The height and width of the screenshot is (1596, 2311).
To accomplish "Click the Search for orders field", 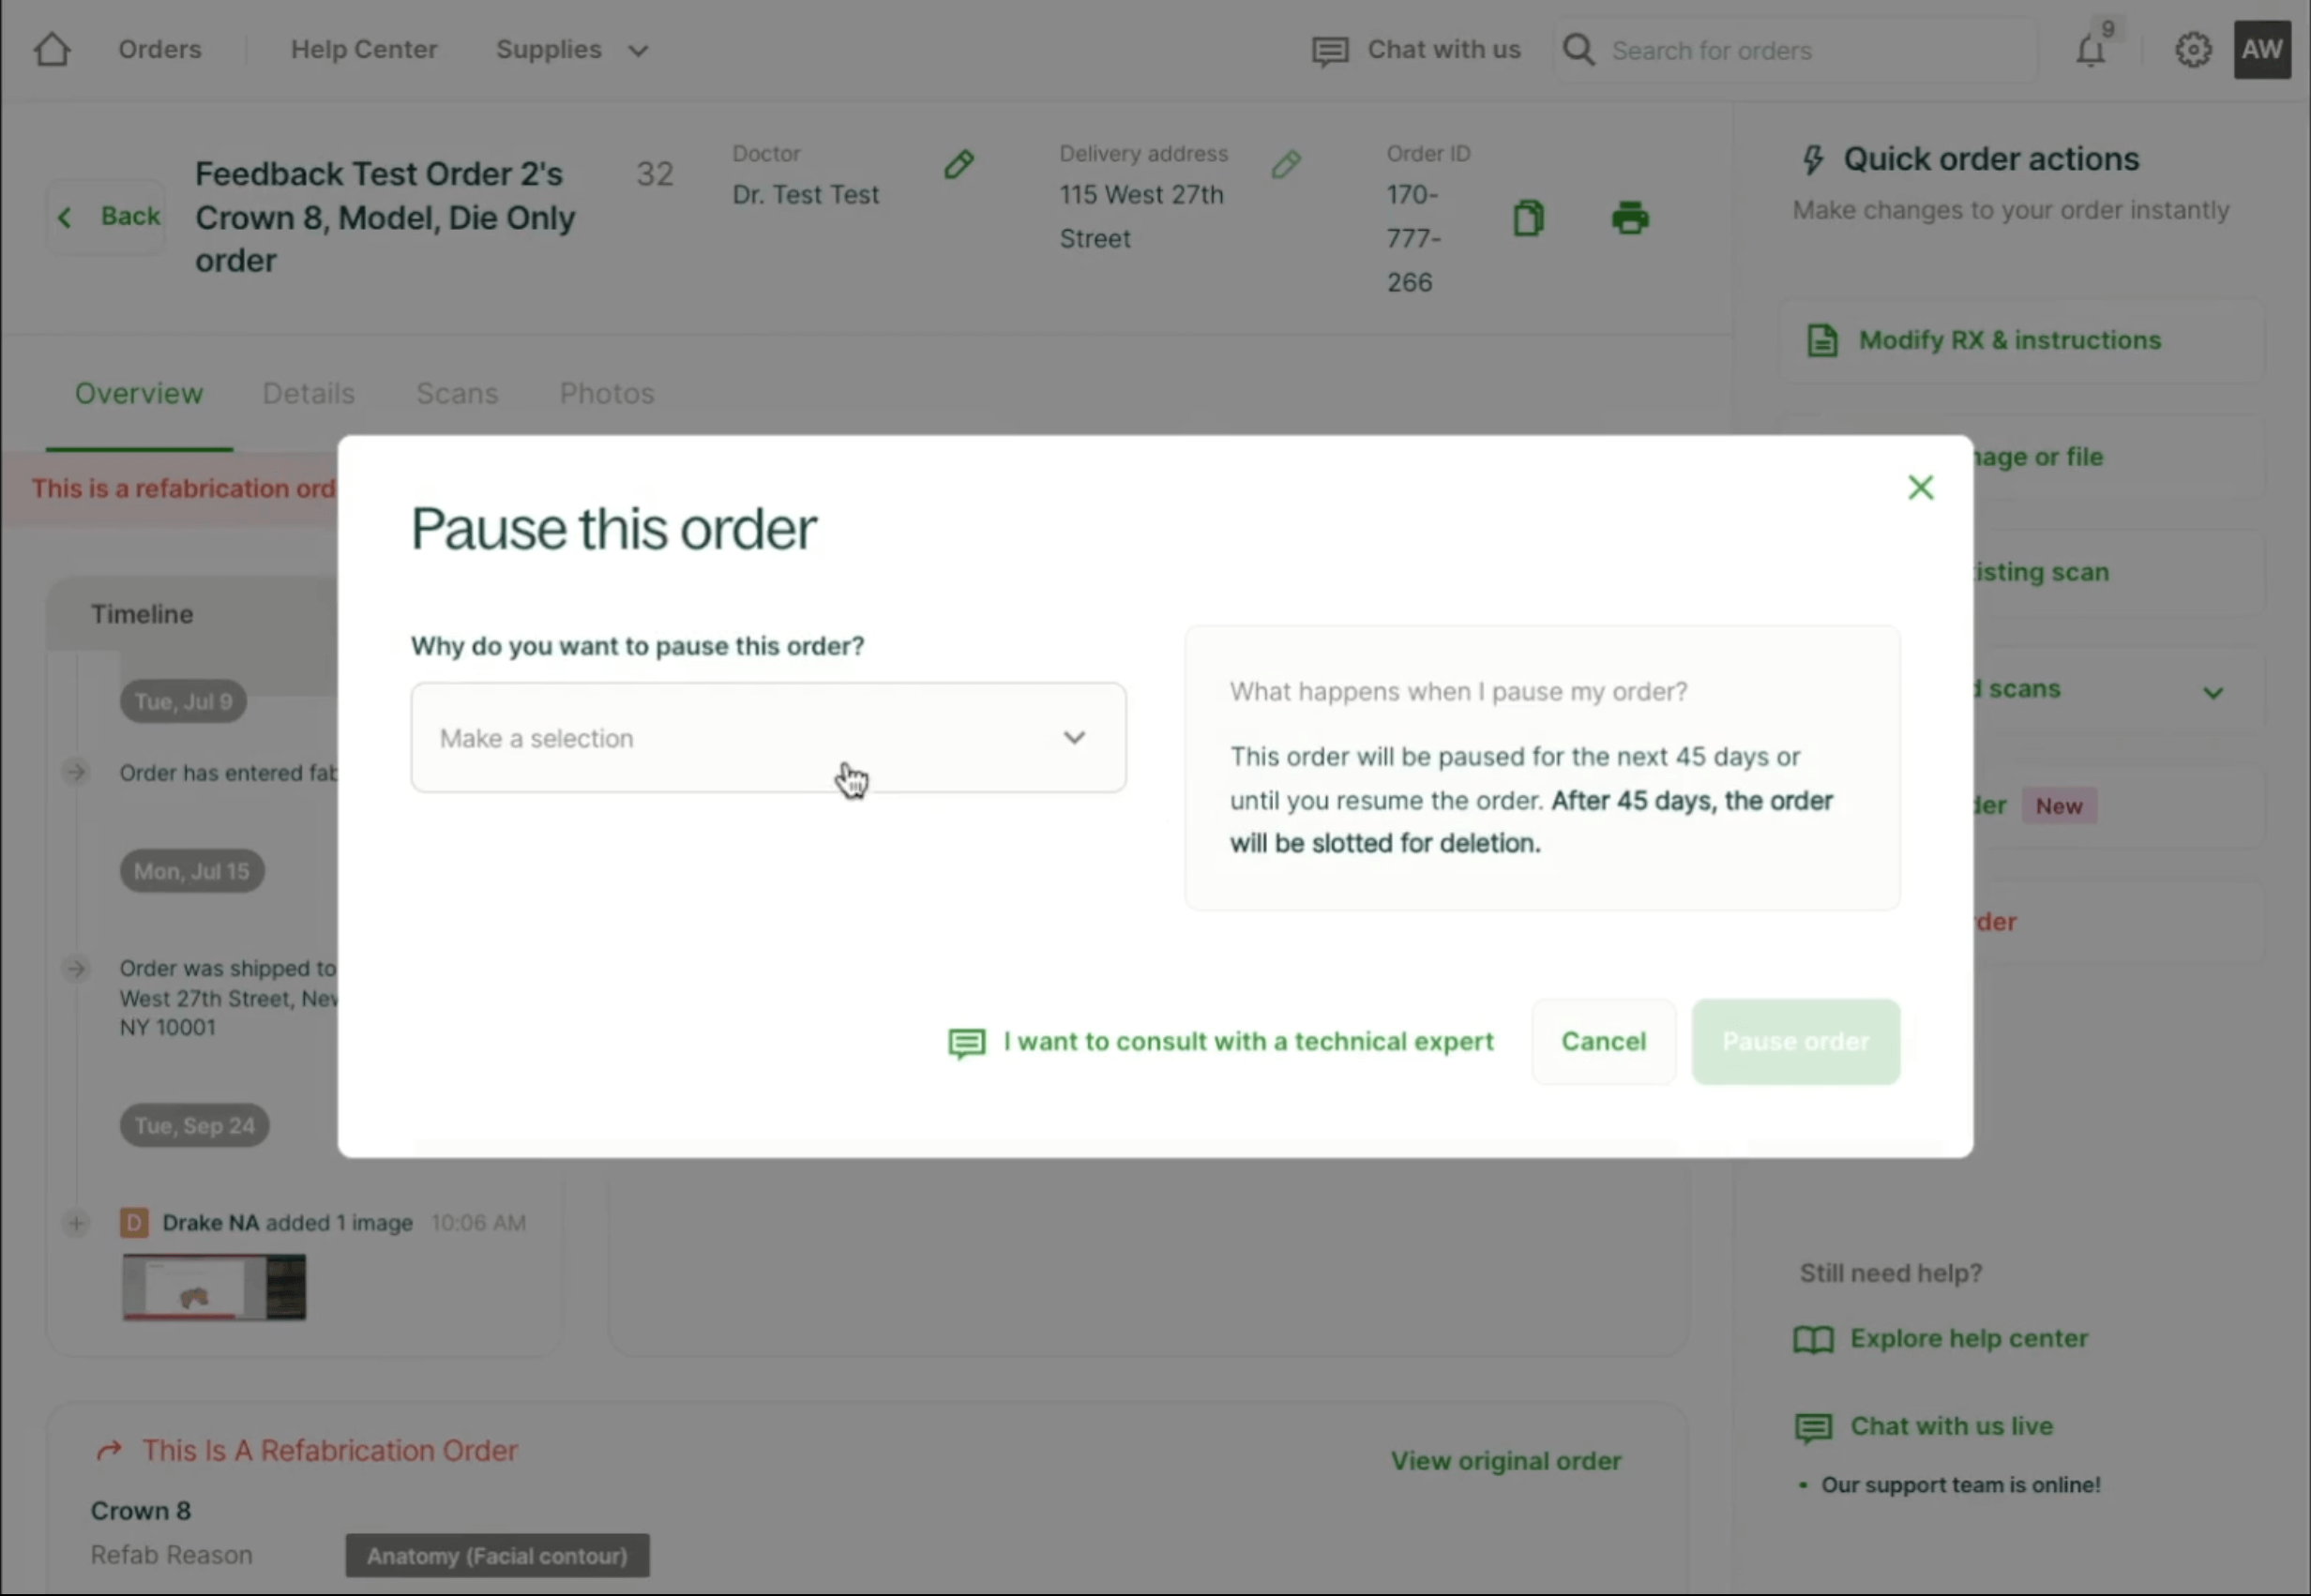I will coord(1795,50).
